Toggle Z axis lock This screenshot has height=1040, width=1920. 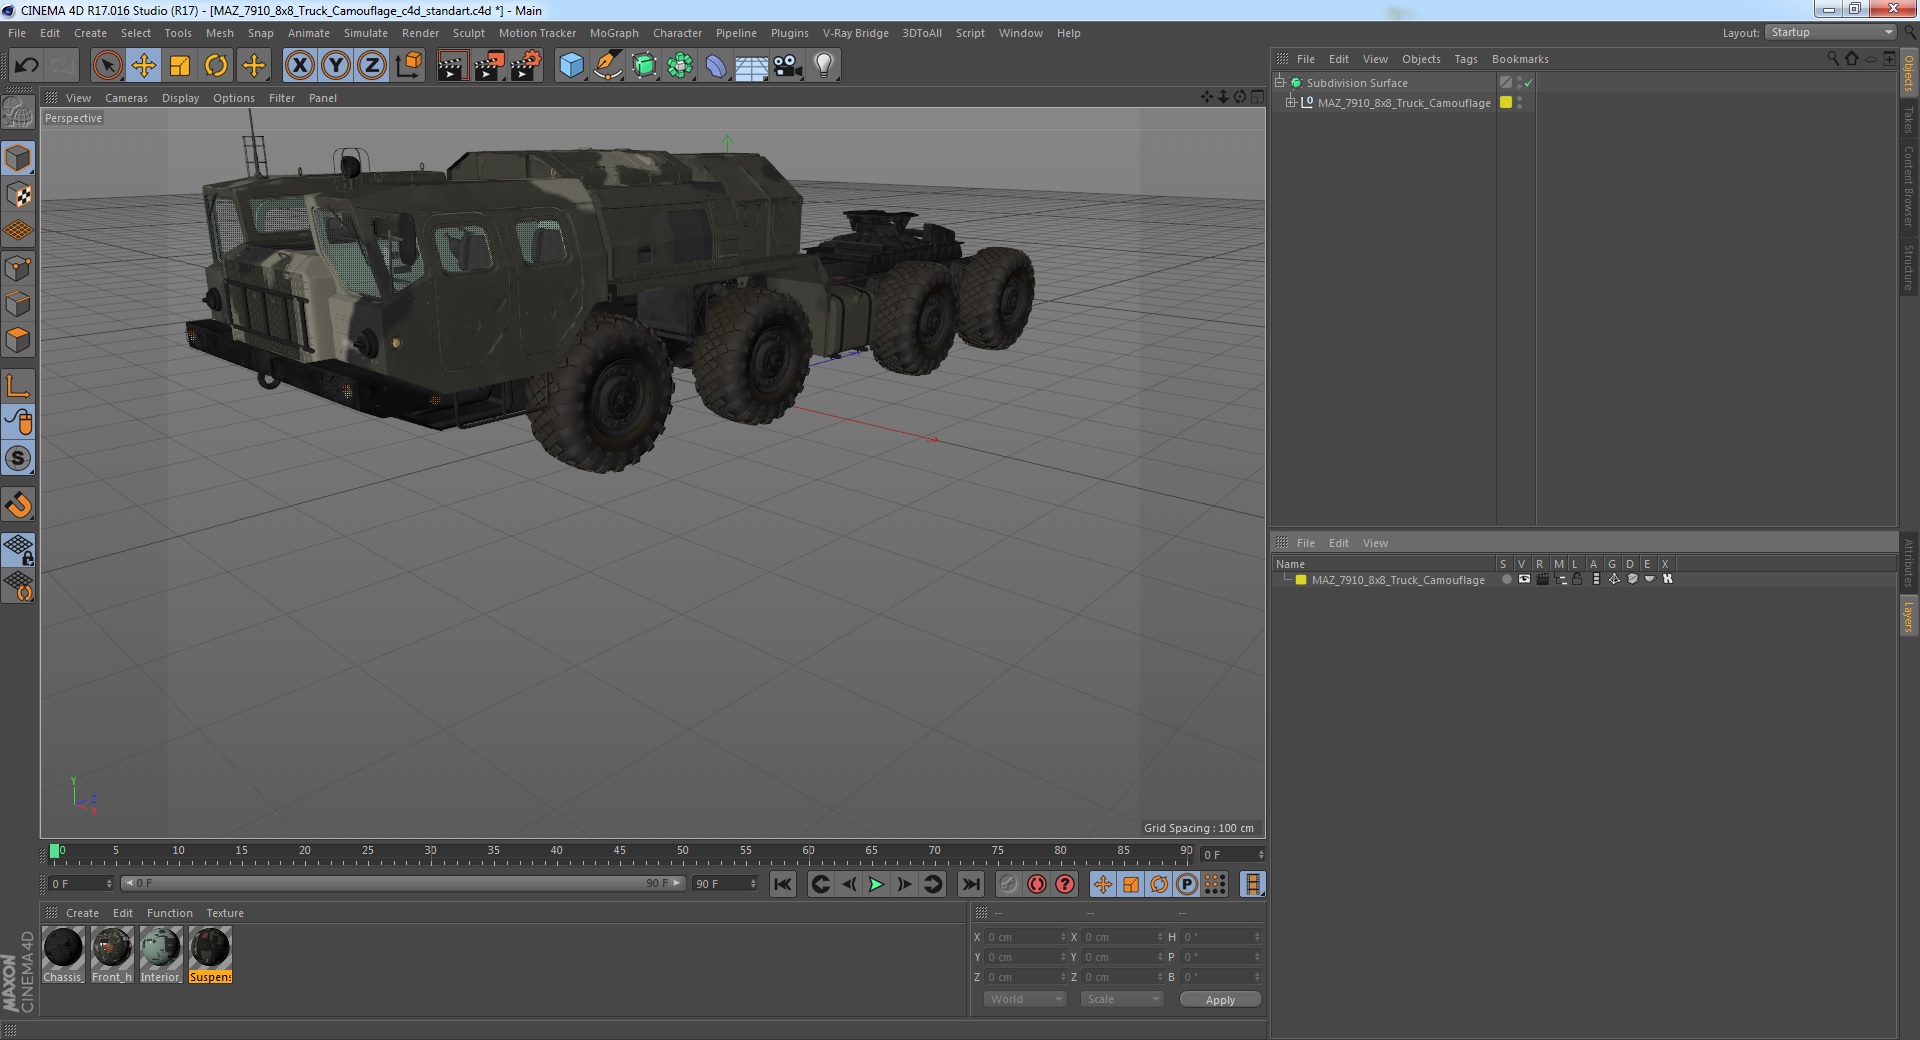[372, 66]
